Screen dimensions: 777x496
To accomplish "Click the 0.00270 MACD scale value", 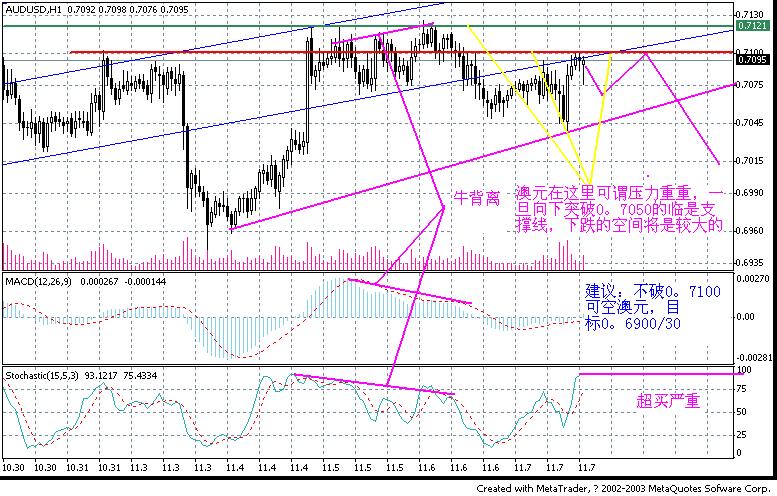I will click(x=753, y=279).
